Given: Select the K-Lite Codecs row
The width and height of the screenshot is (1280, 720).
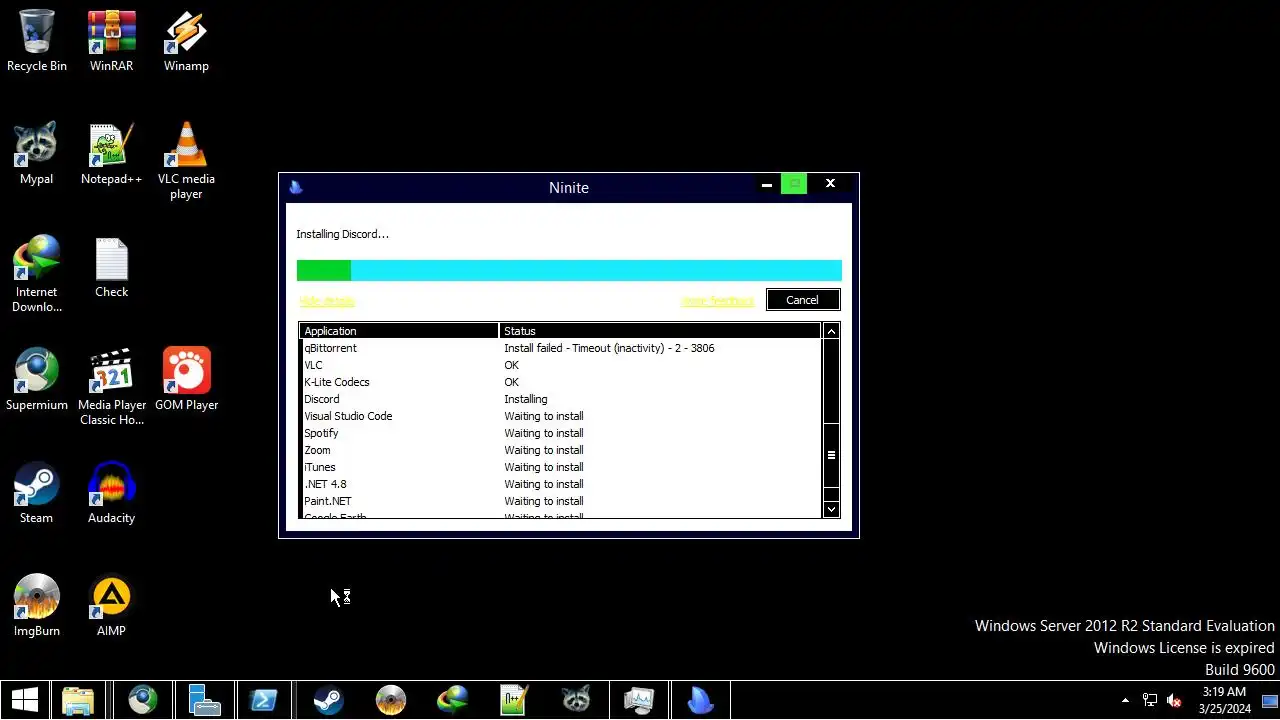Looking at the screenshot, I should click(x=560, y=382).
